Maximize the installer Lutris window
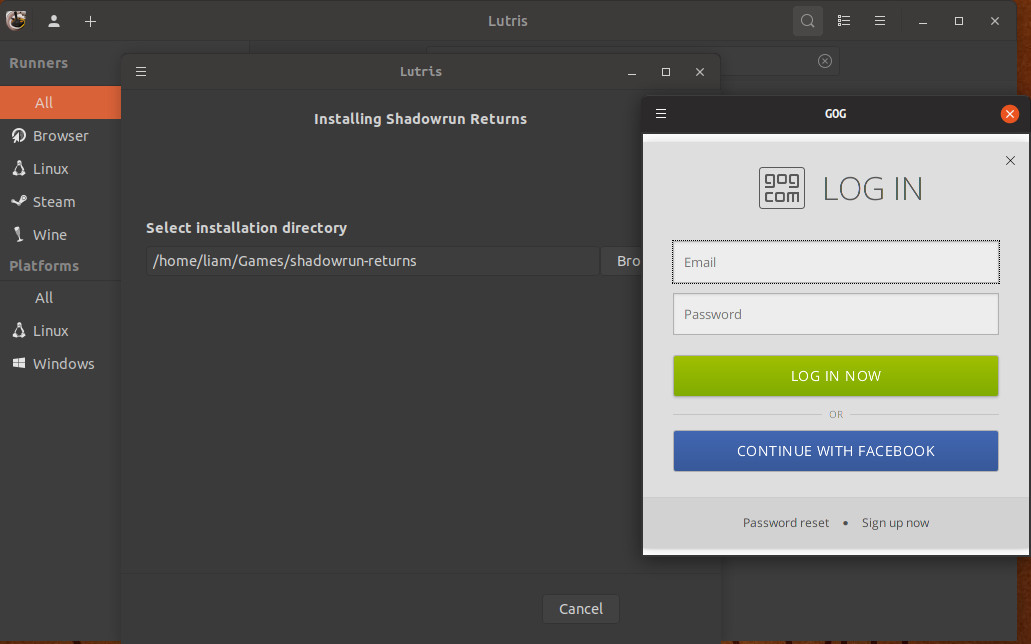This screenshot has width=1031, height=644. [666, 72]
